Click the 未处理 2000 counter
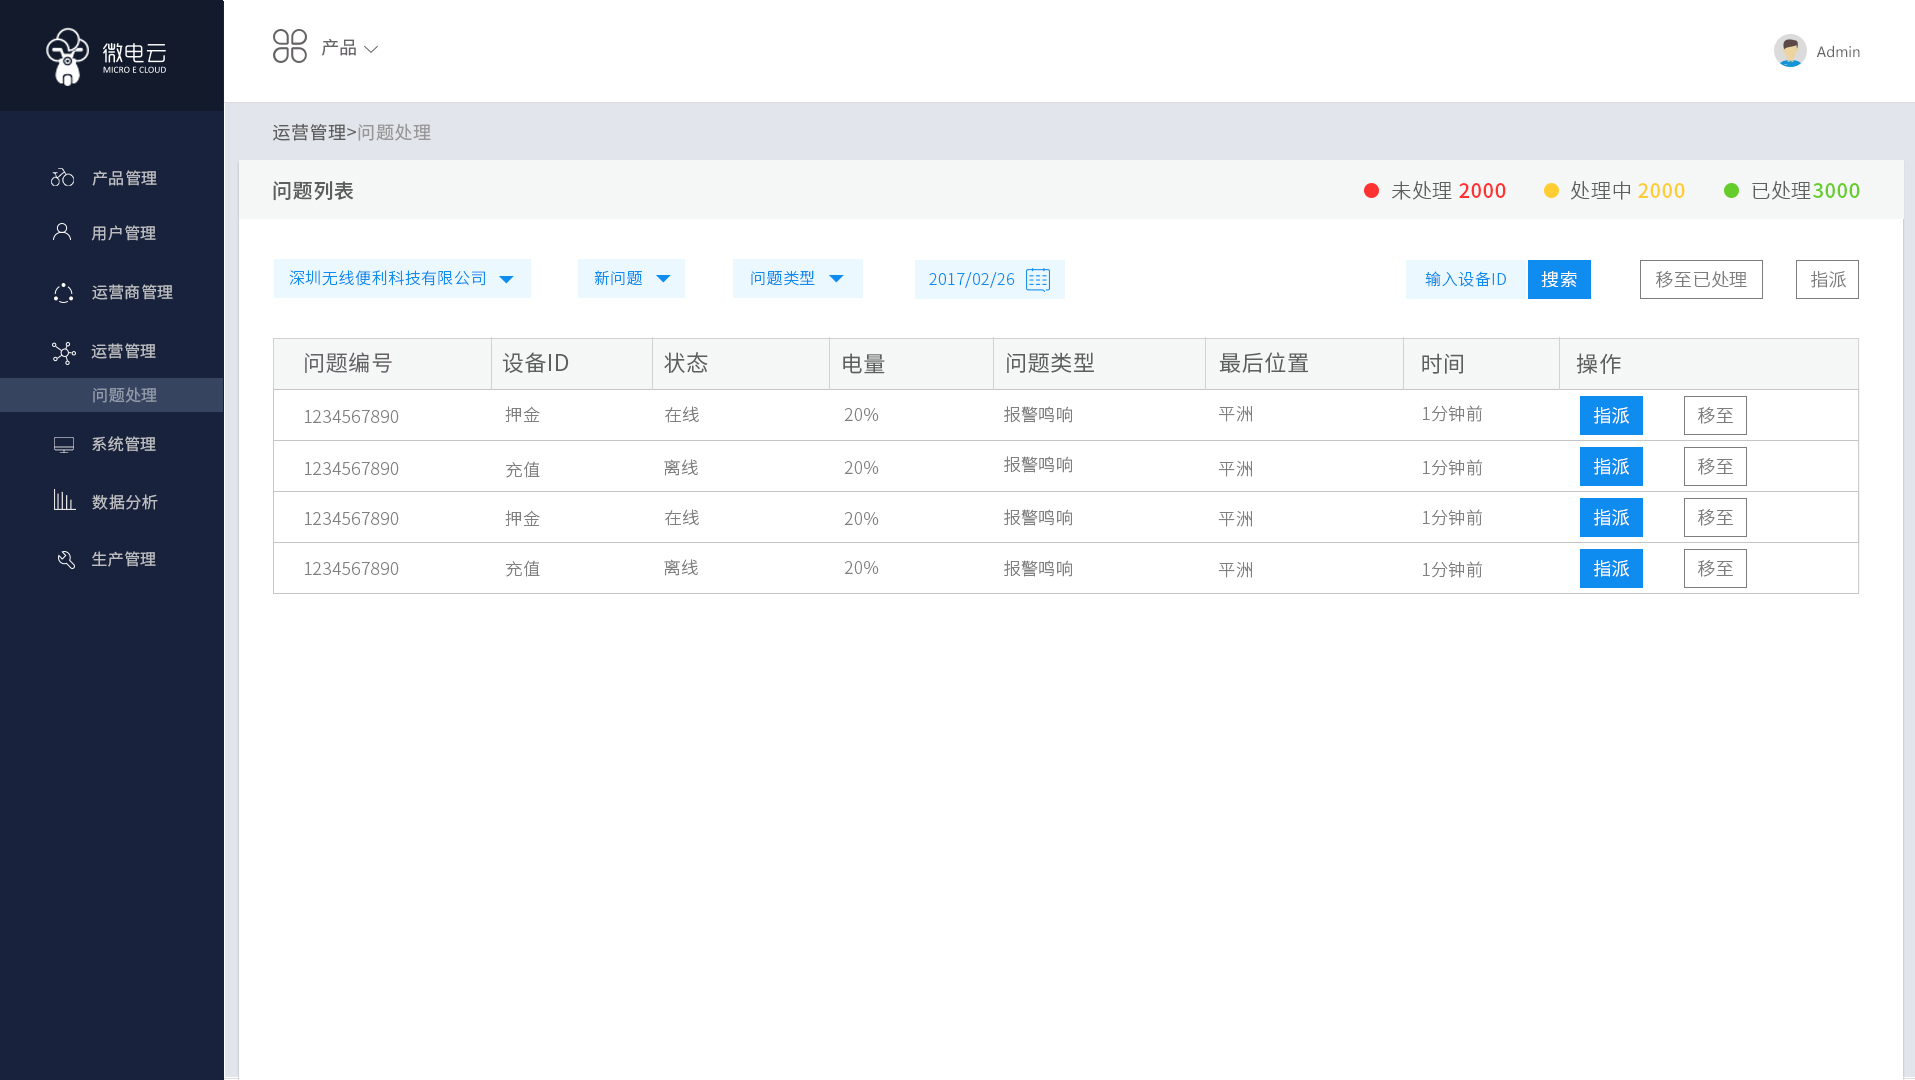This screenshot has width=1915, height=1080. (x=1448, y=190)
